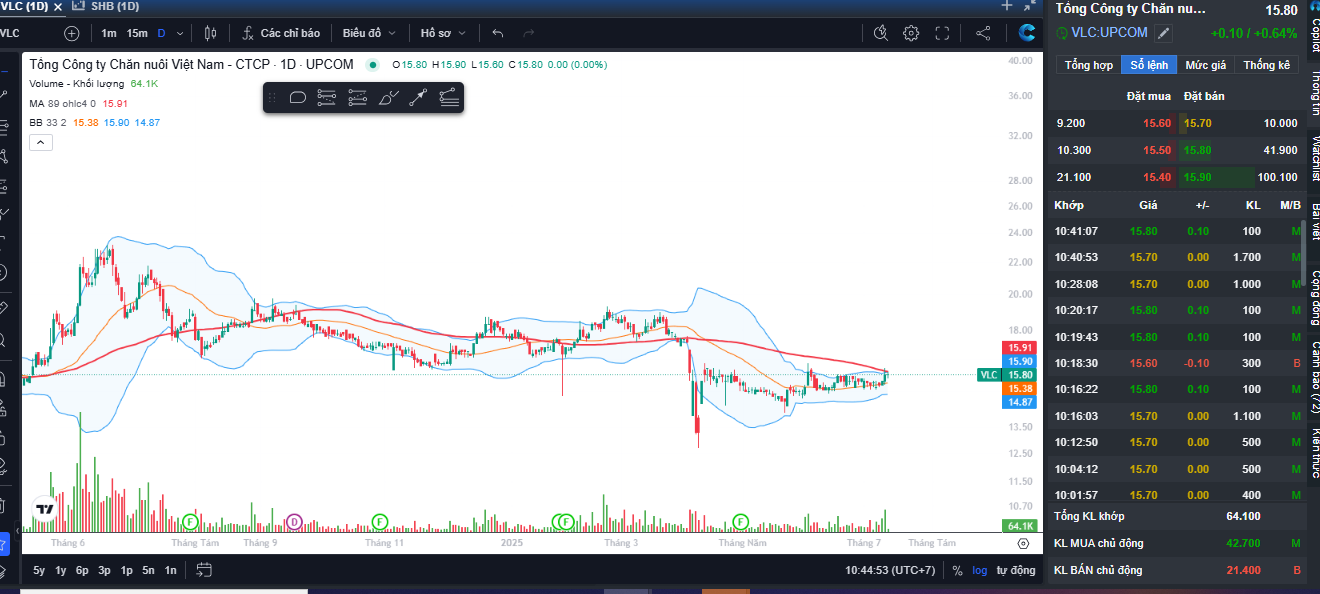Switch to 15m interval

click(137, 33)
